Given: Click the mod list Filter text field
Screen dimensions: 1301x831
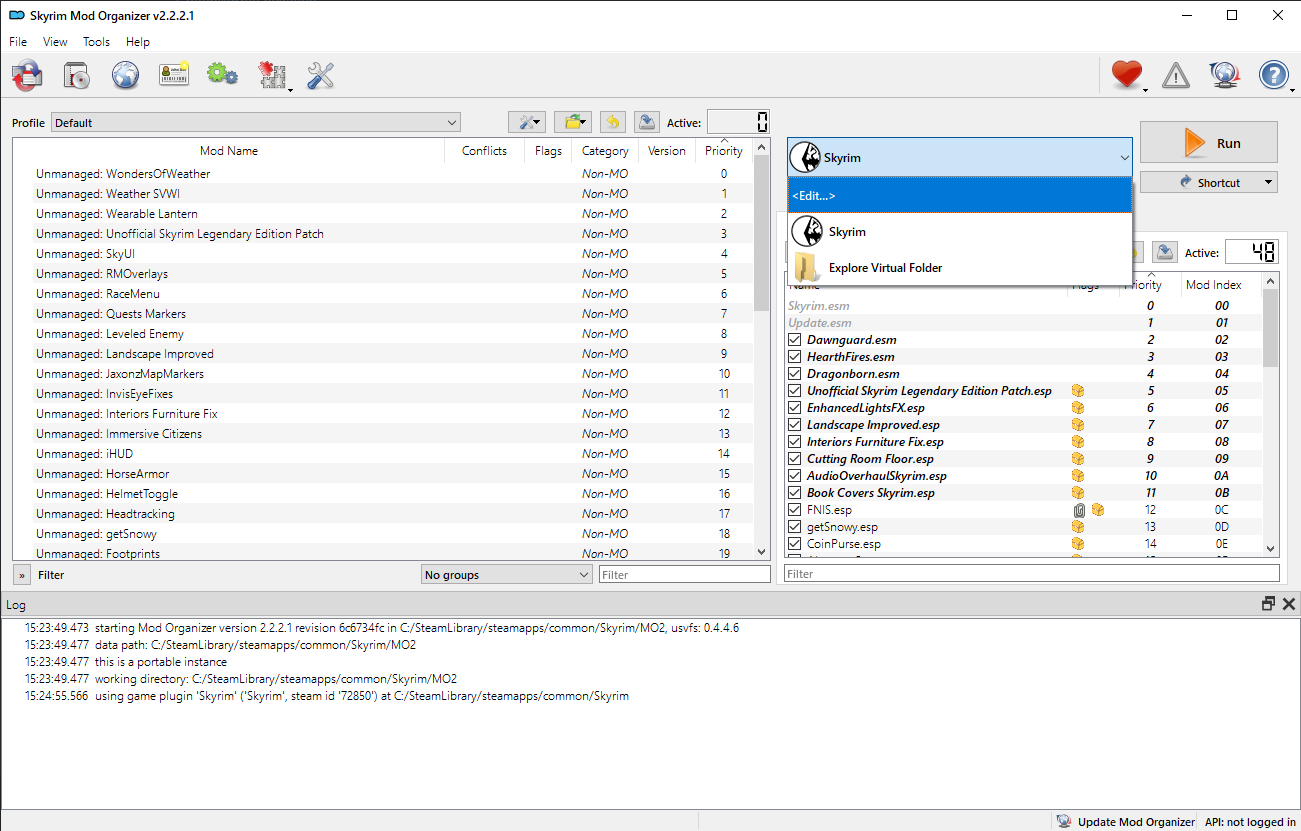Looking at the screenshot, I should (x=685, y=575).
